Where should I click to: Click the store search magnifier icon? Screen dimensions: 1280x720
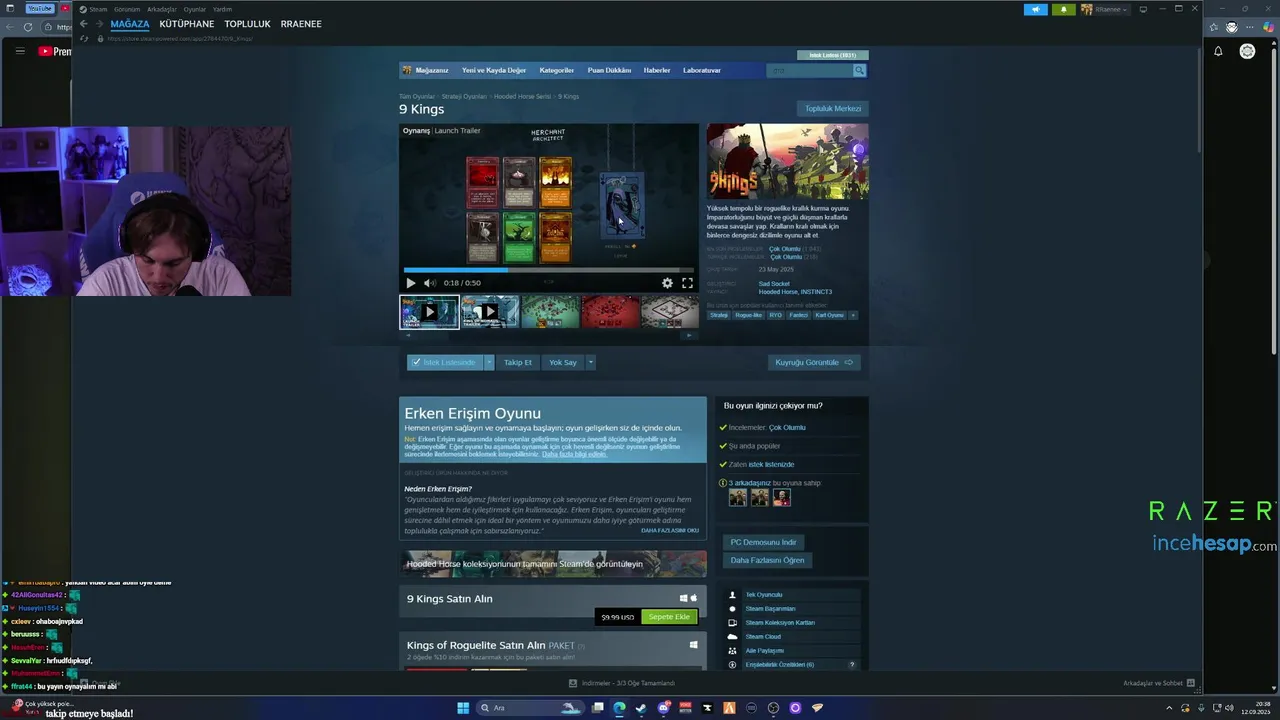[x=859, y=70]
